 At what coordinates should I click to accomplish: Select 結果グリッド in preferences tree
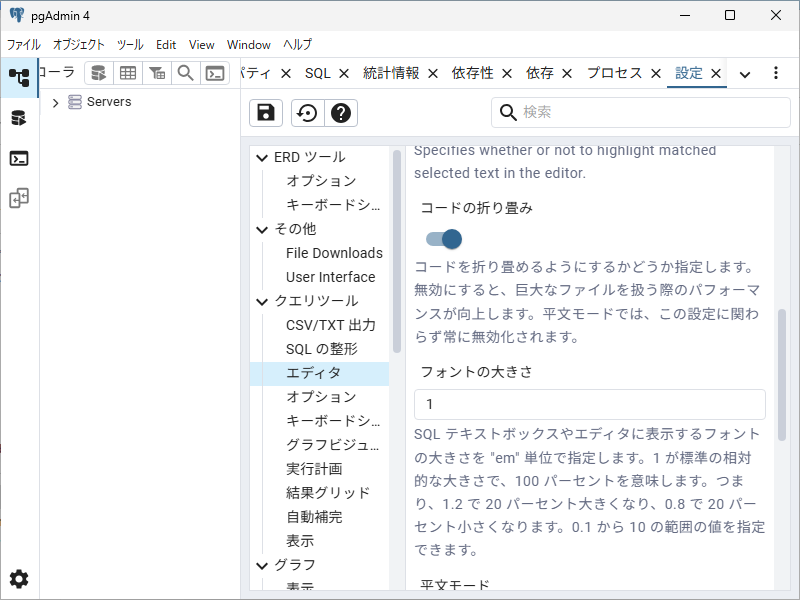(328, 493)
